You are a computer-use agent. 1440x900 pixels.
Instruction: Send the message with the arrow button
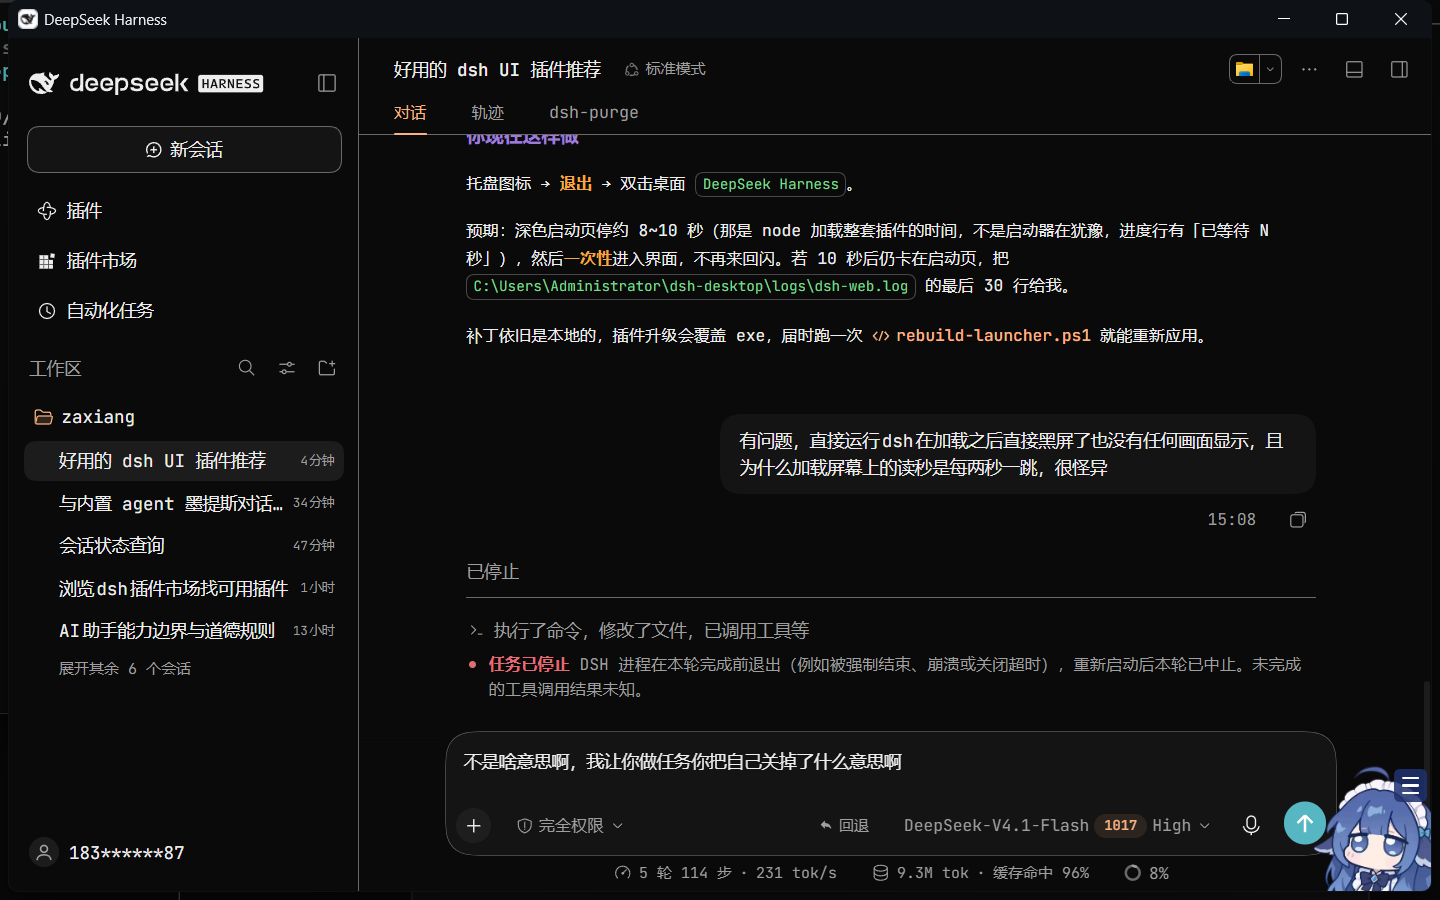tap(1305, 823)
